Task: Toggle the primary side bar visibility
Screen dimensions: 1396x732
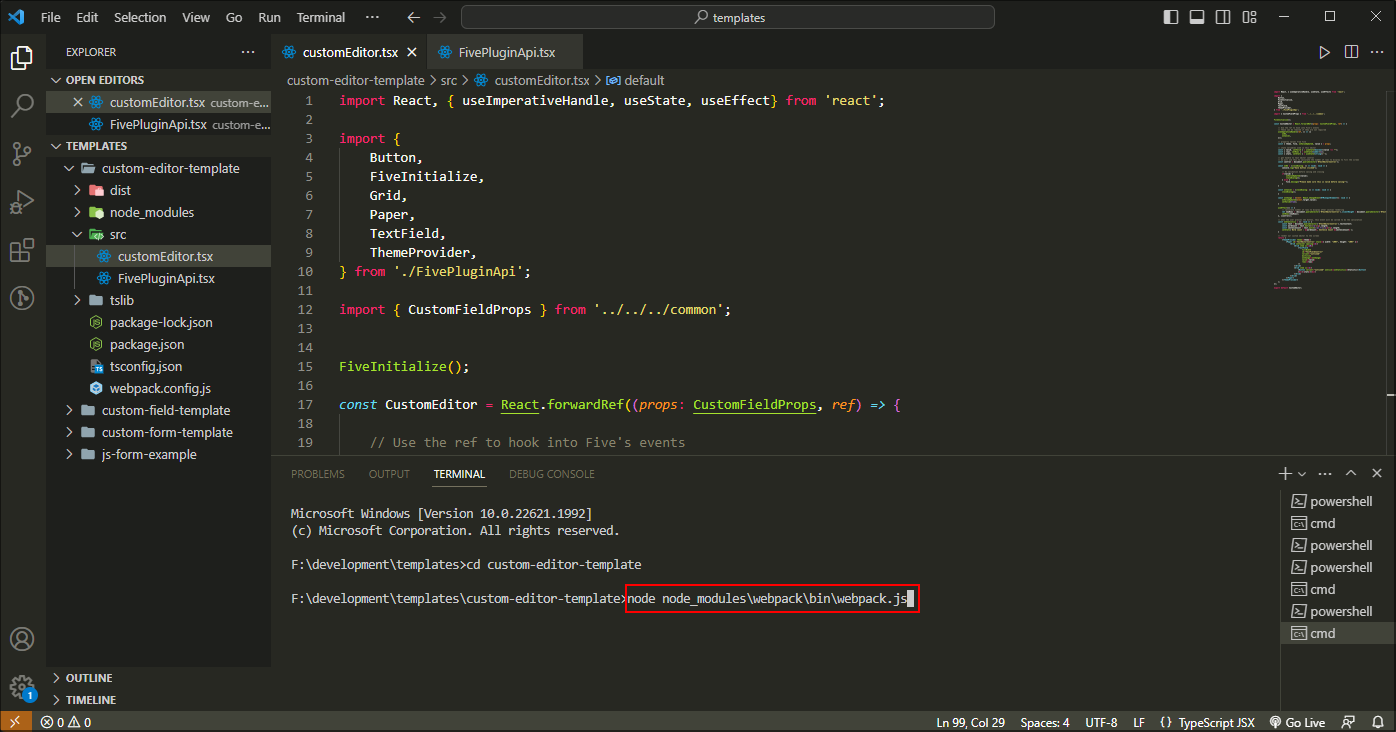Action: coord(1170,16)
